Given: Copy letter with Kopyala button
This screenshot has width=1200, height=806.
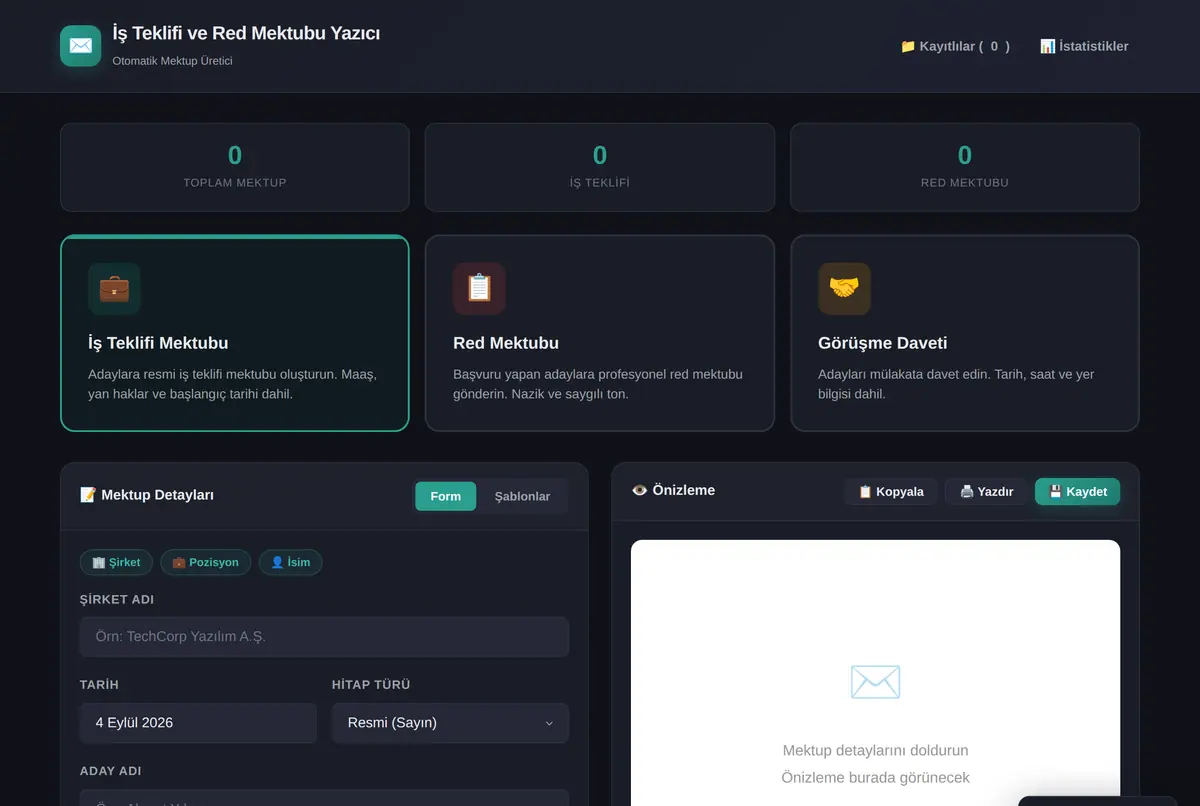Looking at the screenshot, I should 891,492.
